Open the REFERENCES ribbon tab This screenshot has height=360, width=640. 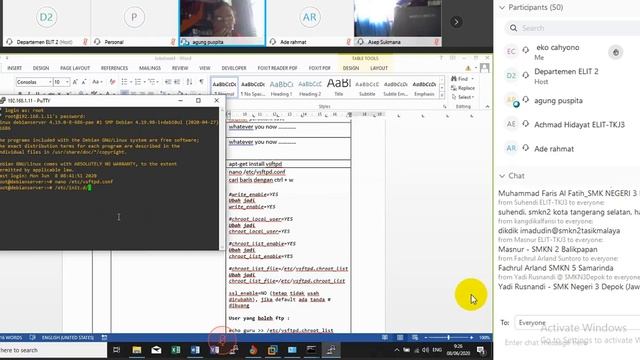point(114,68)
